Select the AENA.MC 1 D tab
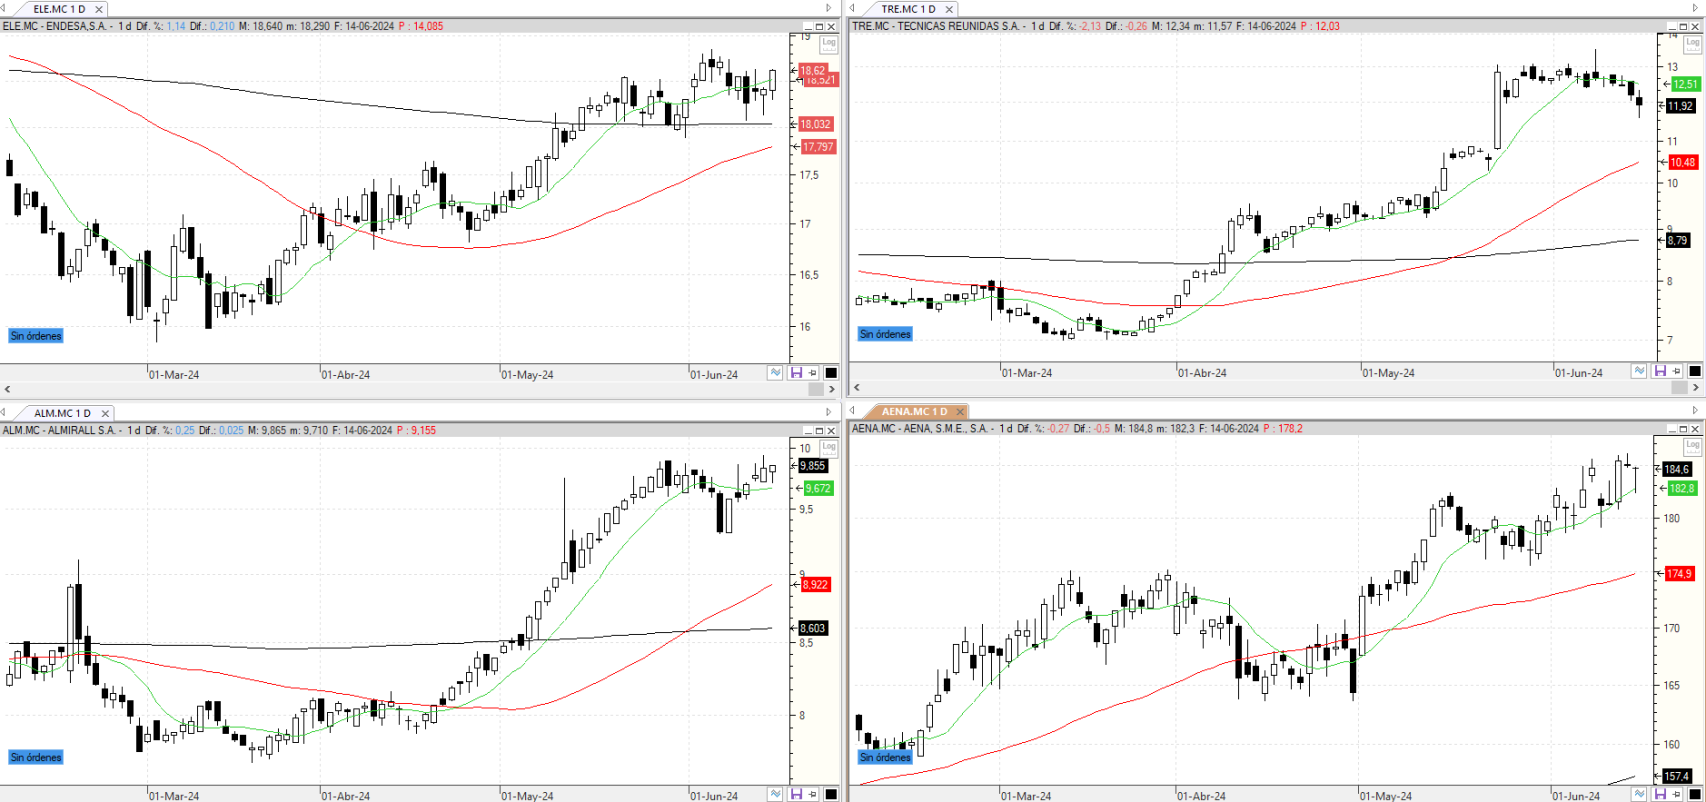This screenshot has height=802, width=1706. click(x=914, y=411)
